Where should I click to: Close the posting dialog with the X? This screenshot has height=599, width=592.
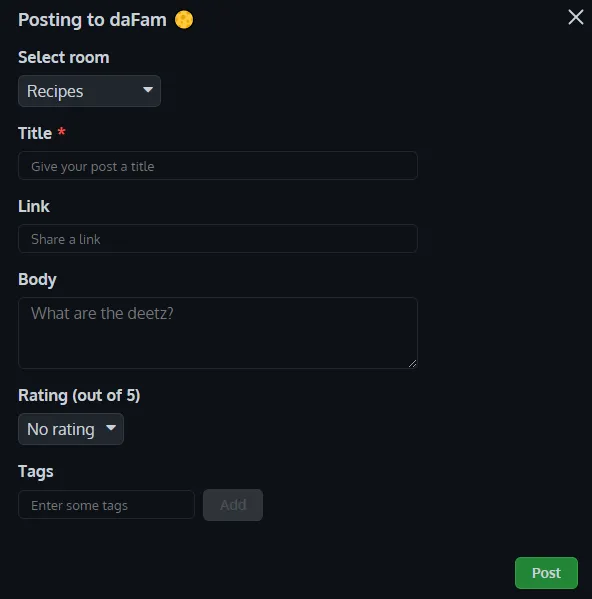point(576,17)
